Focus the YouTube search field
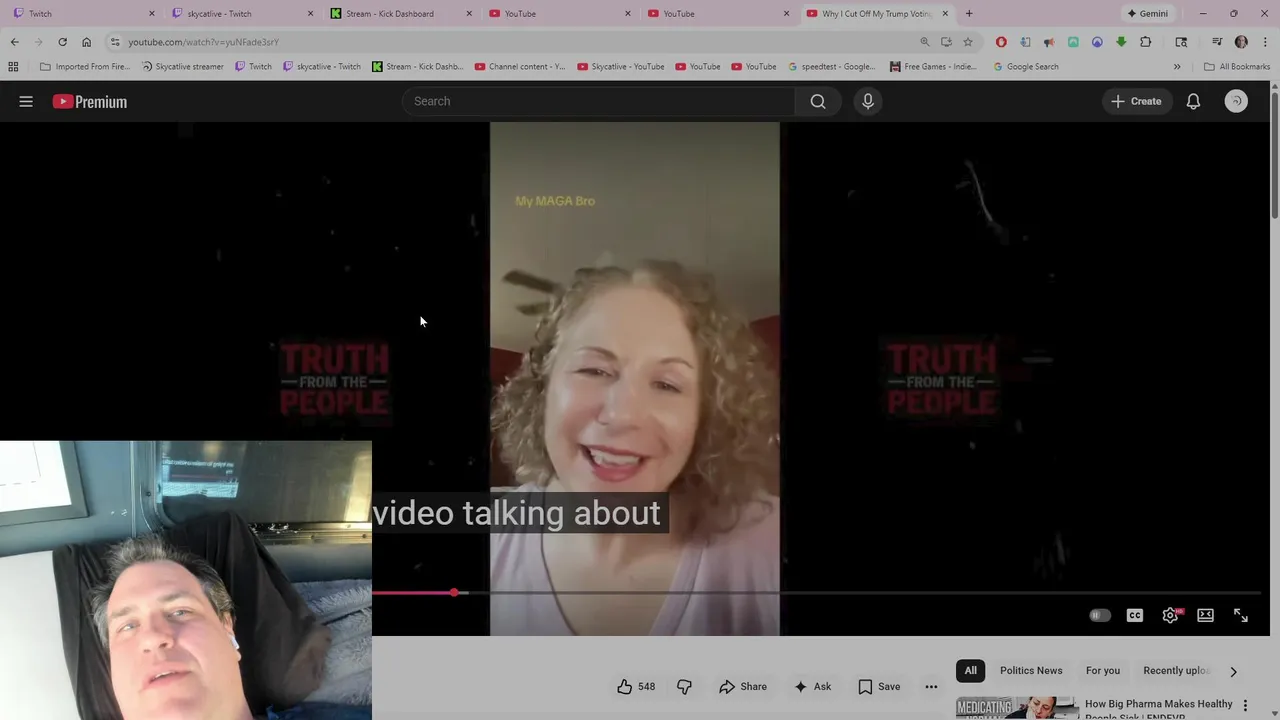This screenshot has width=1280, height=720. click(x=598, y=101)
